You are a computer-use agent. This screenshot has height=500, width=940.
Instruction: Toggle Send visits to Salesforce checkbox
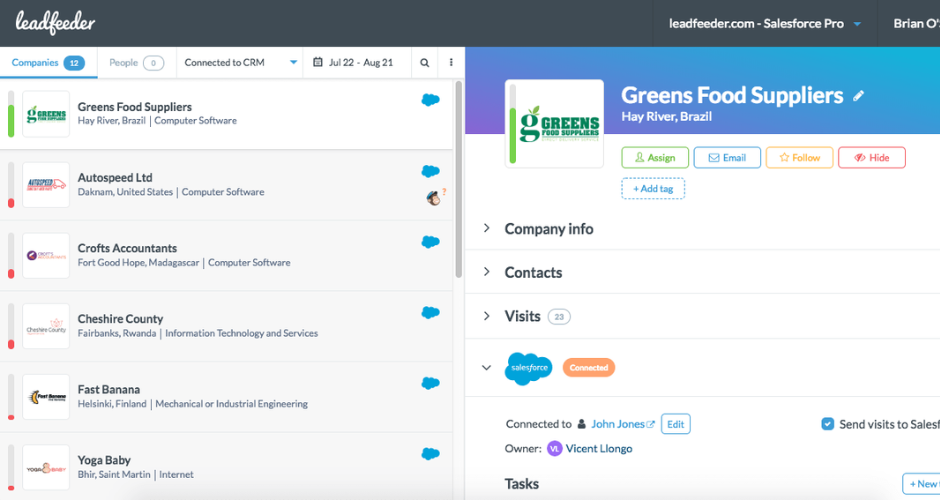pyautogui.click(x=827, y=424)
